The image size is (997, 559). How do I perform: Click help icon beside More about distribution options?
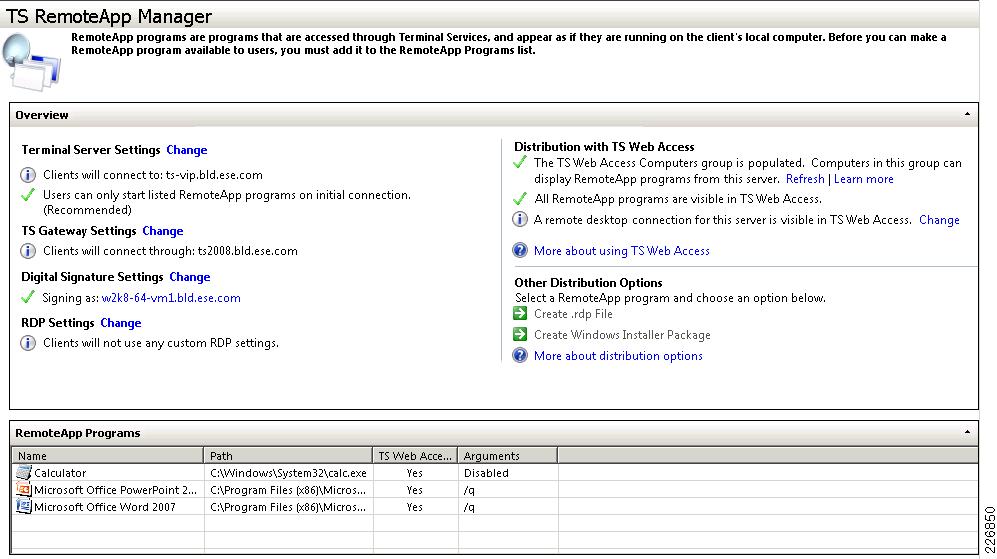(520, 355)
